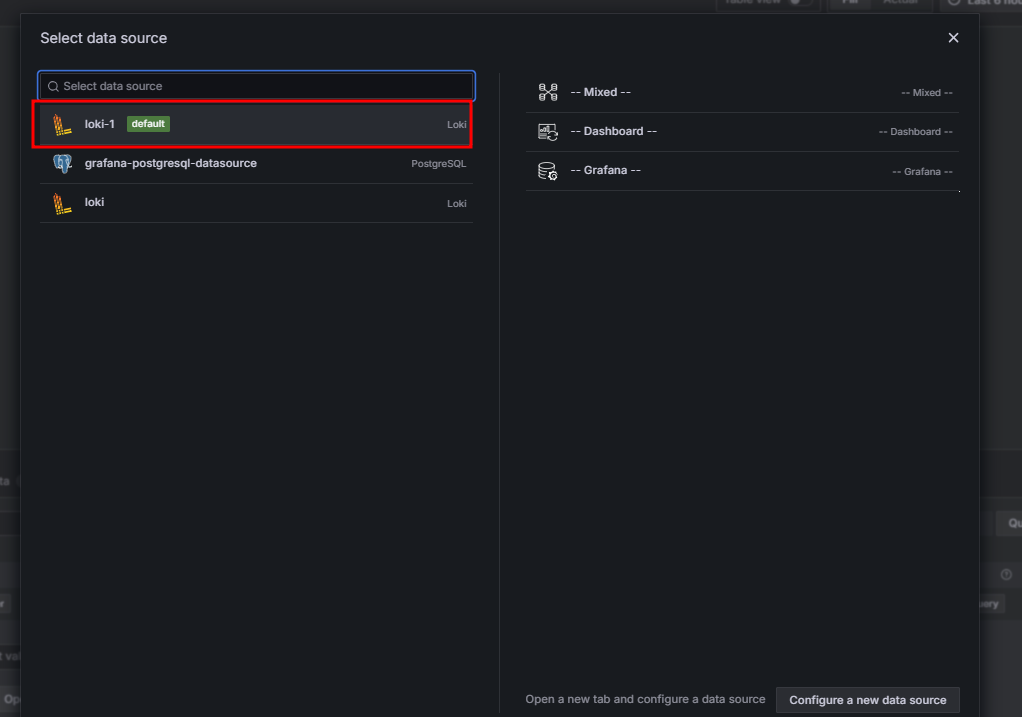Click the right-side -- Grafana -- type label
This screenshot has height=717, width=1022.
point(922,171)
